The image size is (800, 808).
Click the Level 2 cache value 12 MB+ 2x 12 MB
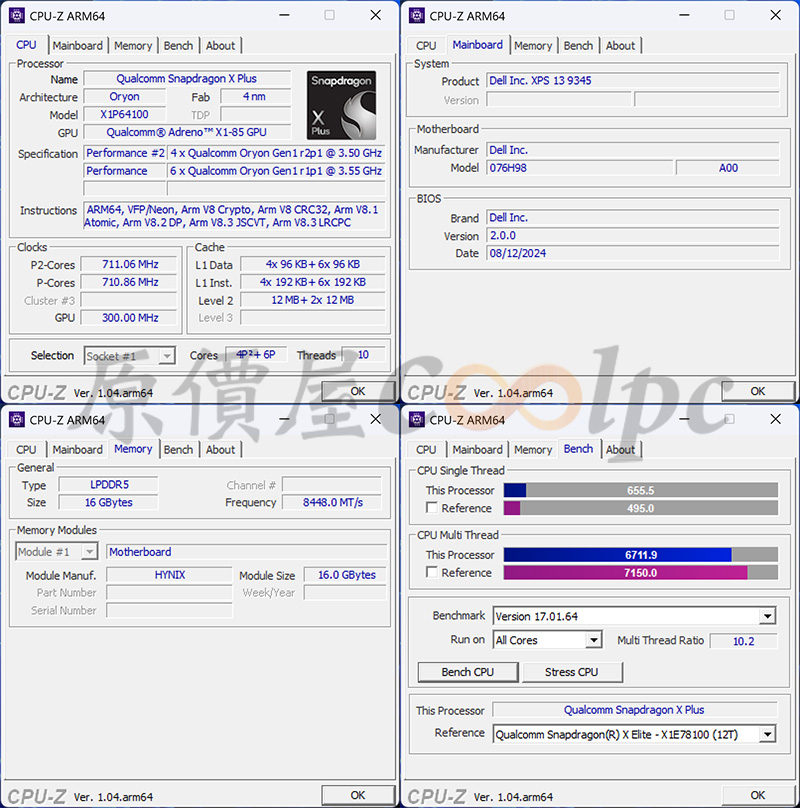pyautogui.click(x=313, y=300)
